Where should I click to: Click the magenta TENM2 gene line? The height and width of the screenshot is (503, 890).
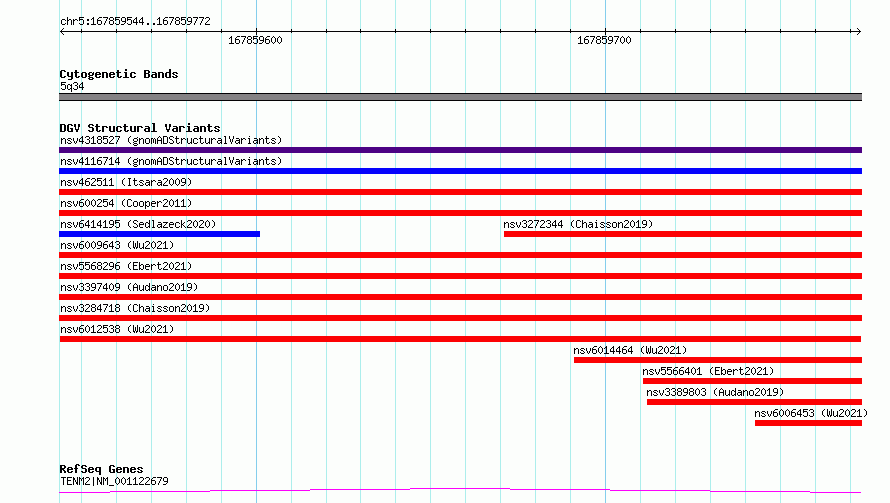pos(460,491)
